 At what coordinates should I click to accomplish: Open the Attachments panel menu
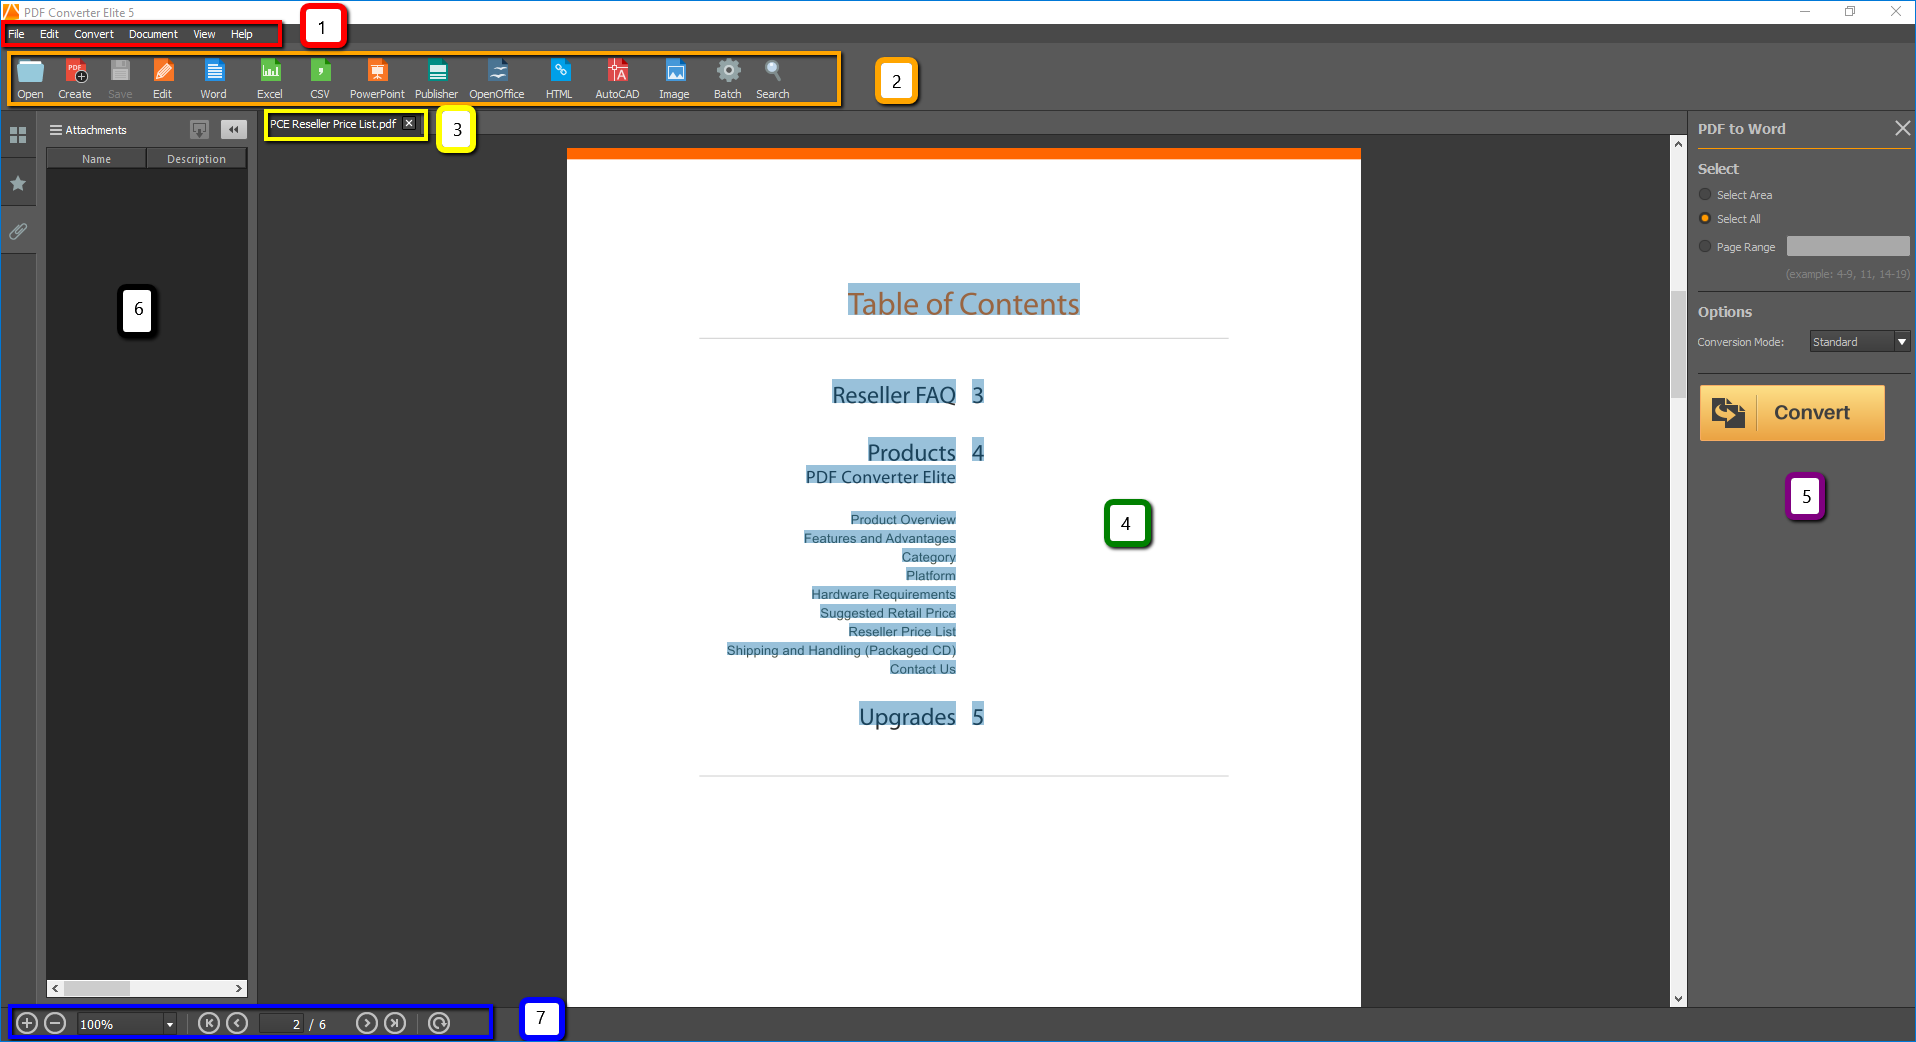[x=56, y=130]
